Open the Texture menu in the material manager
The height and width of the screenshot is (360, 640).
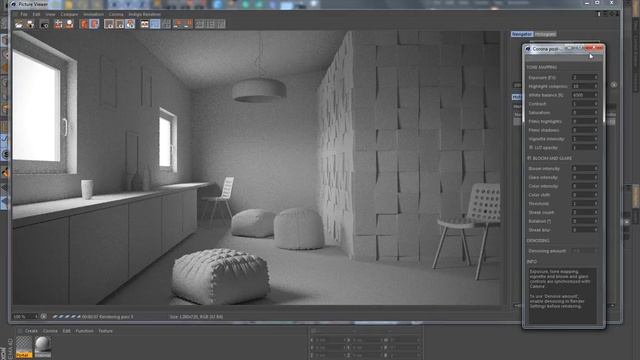[x=106, y=331]
